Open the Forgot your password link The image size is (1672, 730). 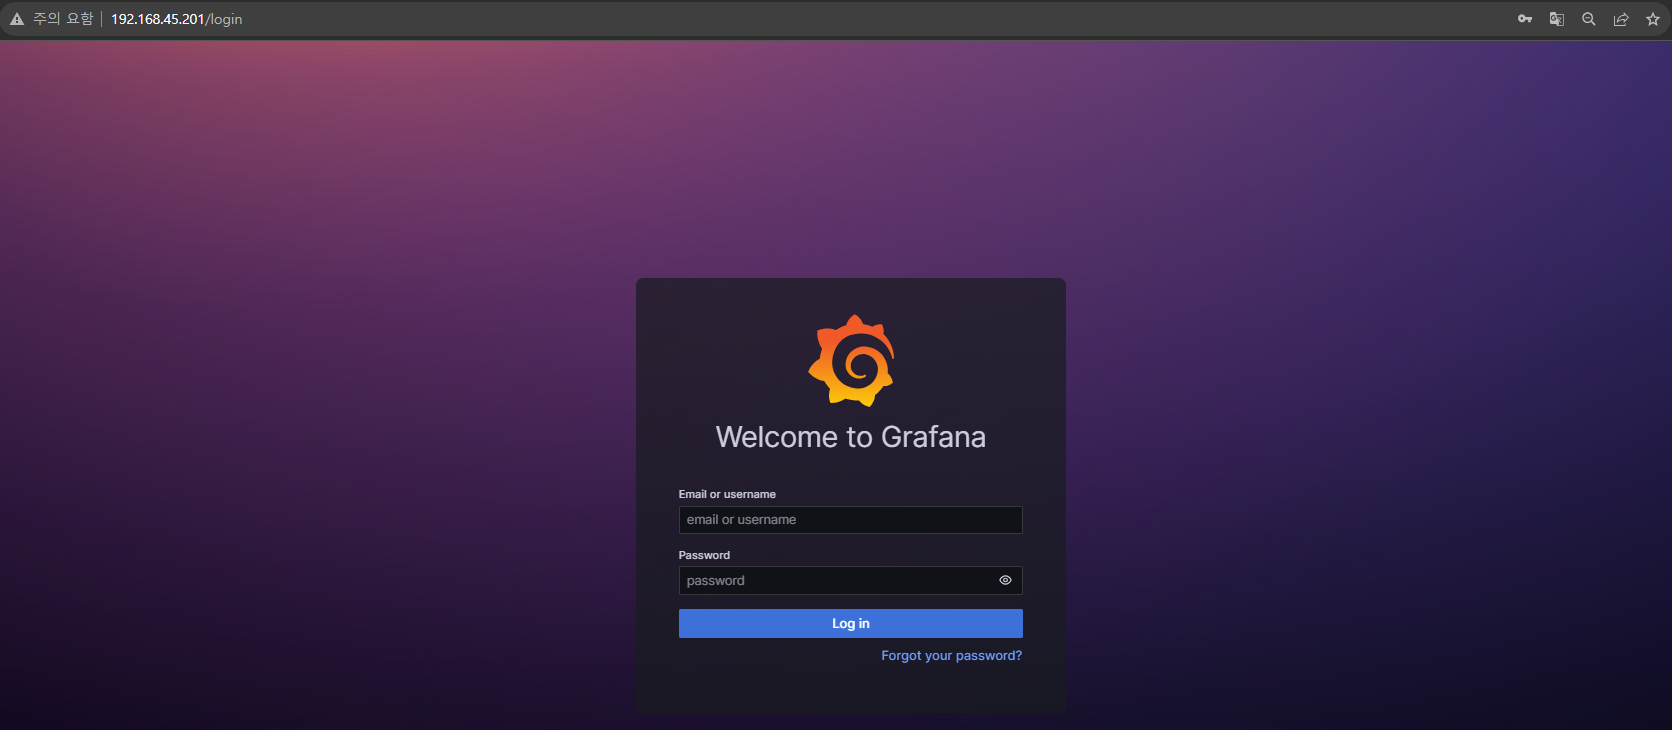pos(951,656)
